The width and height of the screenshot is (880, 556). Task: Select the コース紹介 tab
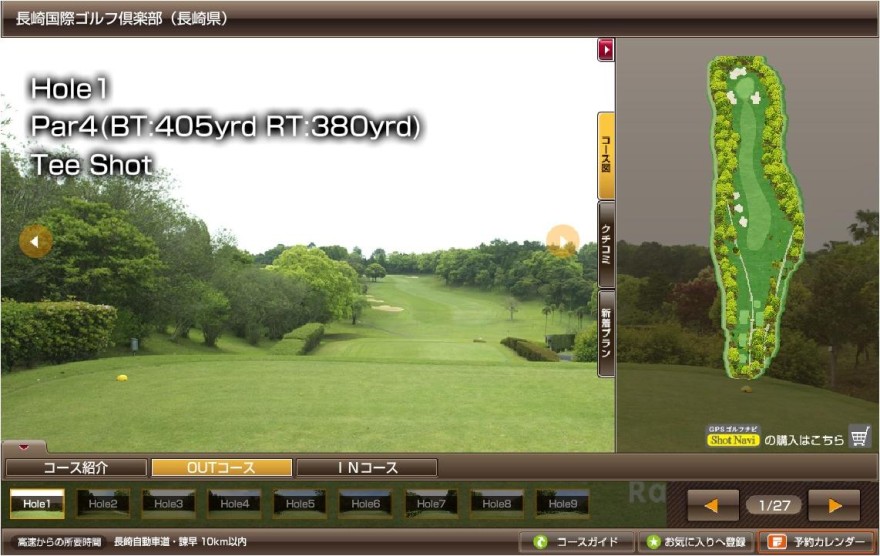[76, 468]
